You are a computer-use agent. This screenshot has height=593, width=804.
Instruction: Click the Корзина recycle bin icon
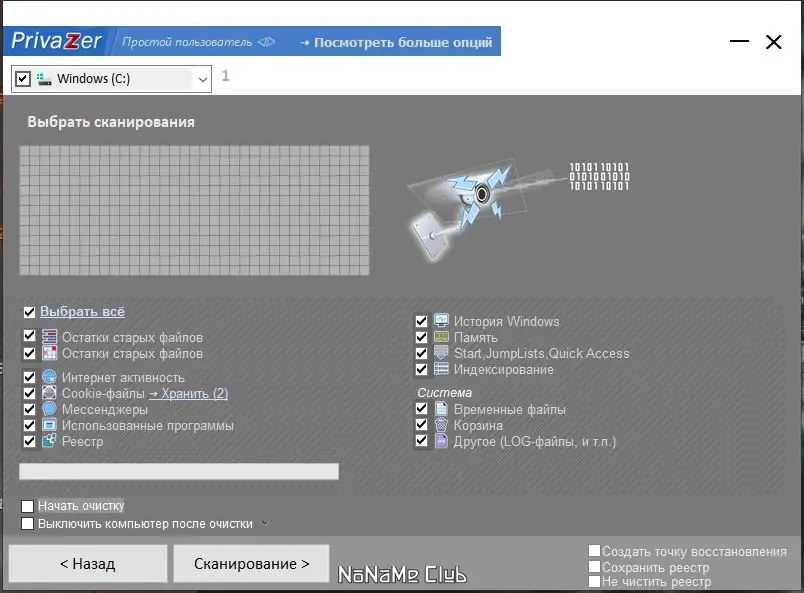(441, 425)
